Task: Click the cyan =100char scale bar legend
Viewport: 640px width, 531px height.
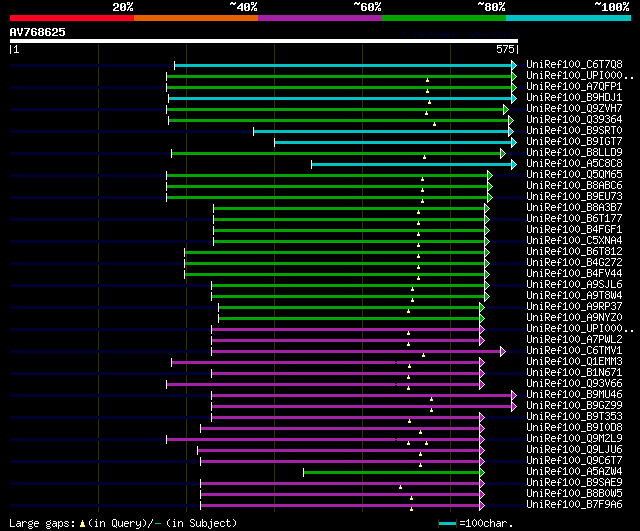Action: (x=447, y=524)
